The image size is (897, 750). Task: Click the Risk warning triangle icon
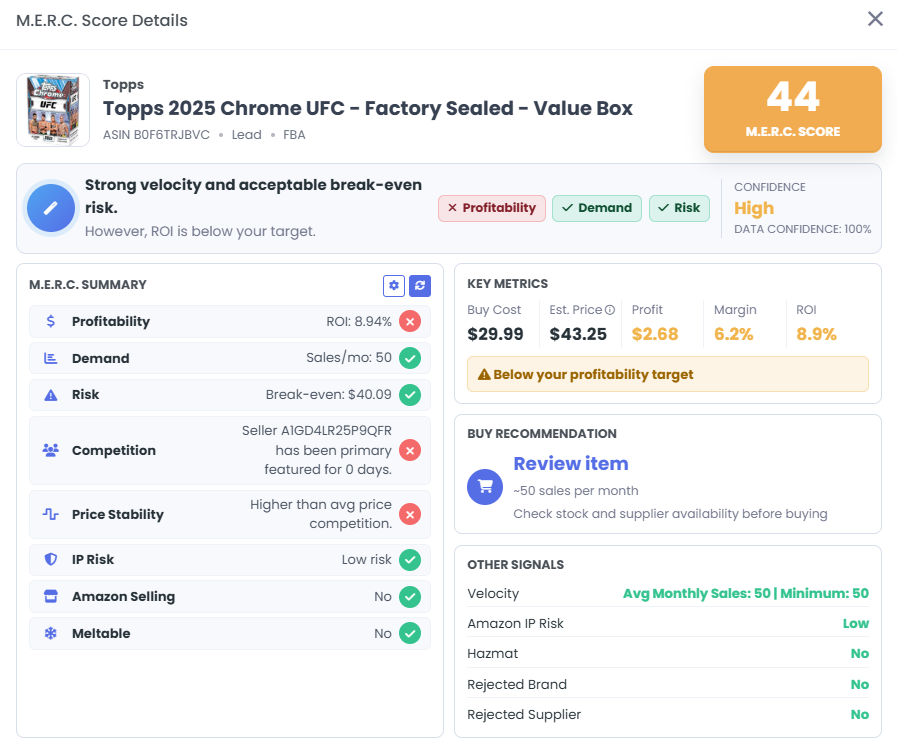coord(50,395)
